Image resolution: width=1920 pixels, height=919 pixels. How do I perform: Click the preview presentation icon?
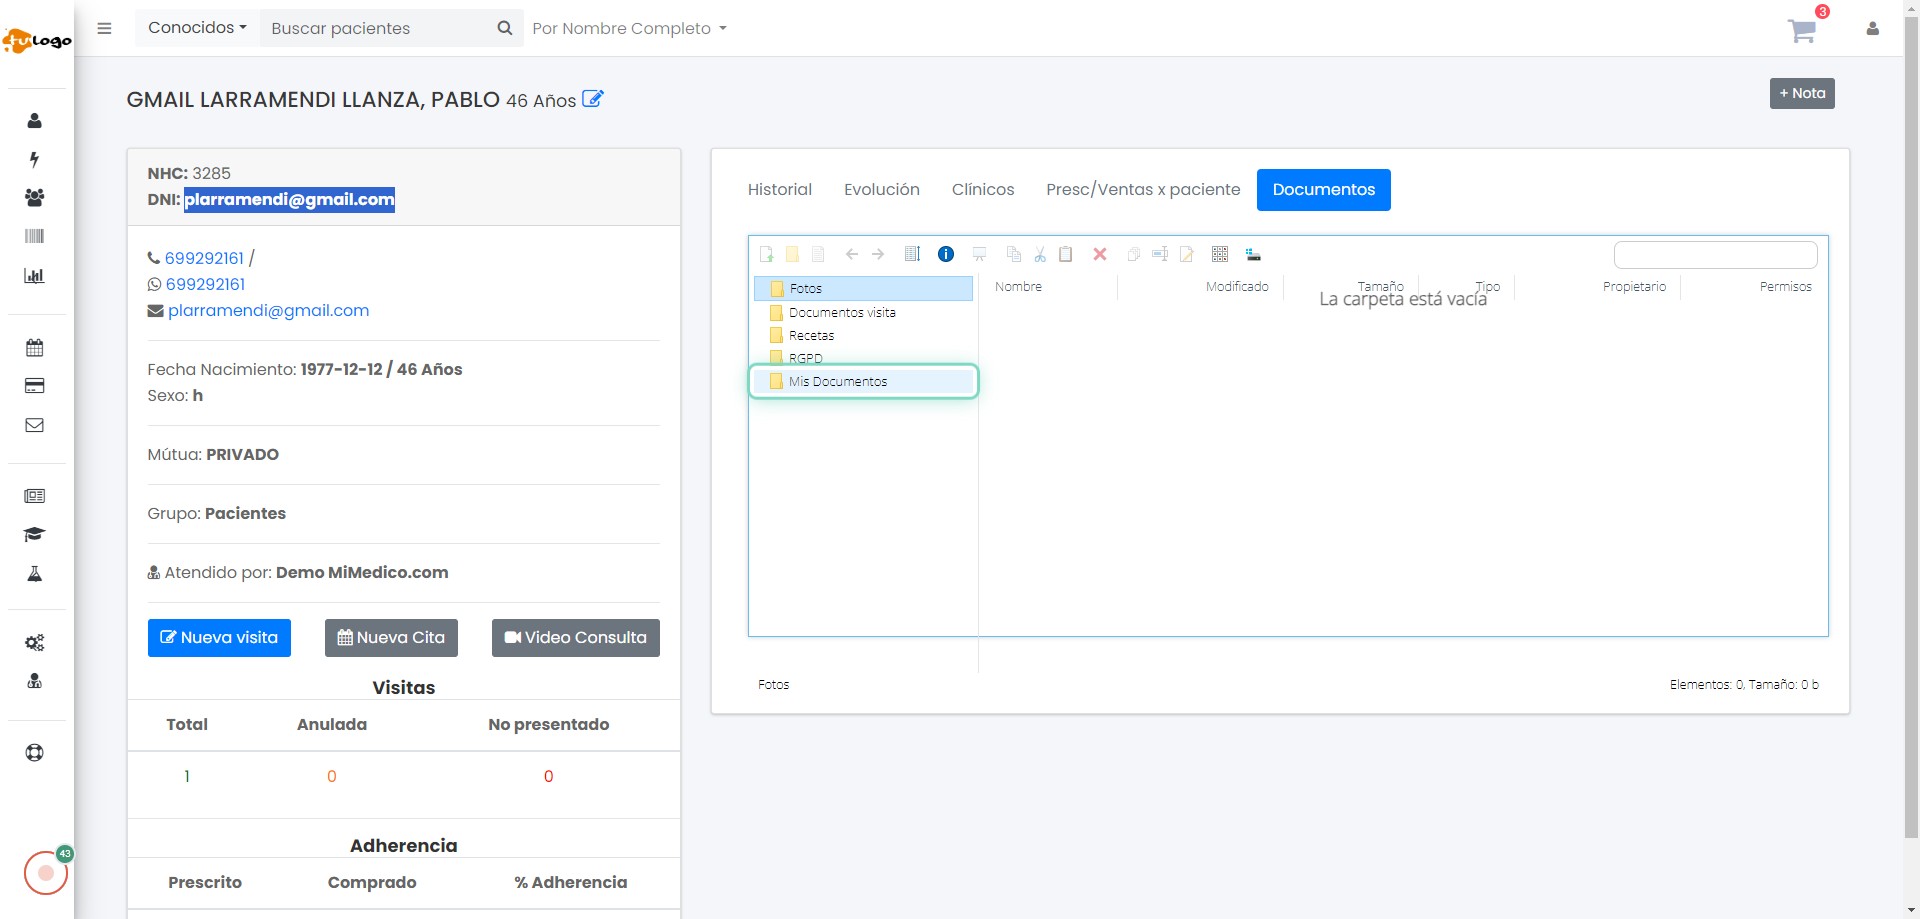980,254
